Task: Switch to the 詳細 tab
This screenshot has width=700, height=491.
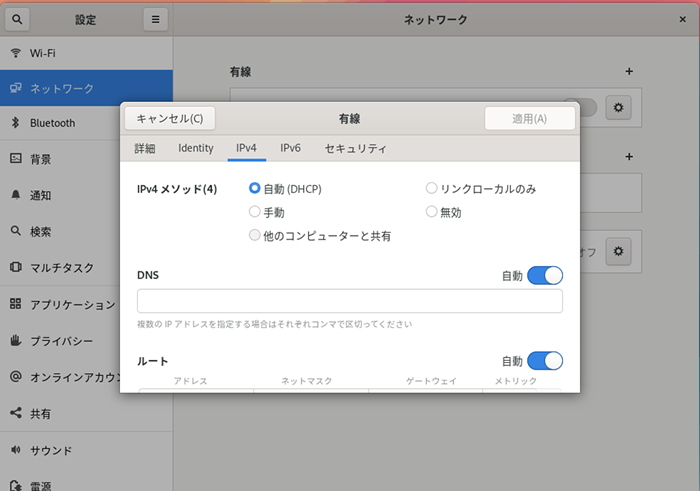Action: [x=145, y=148]
